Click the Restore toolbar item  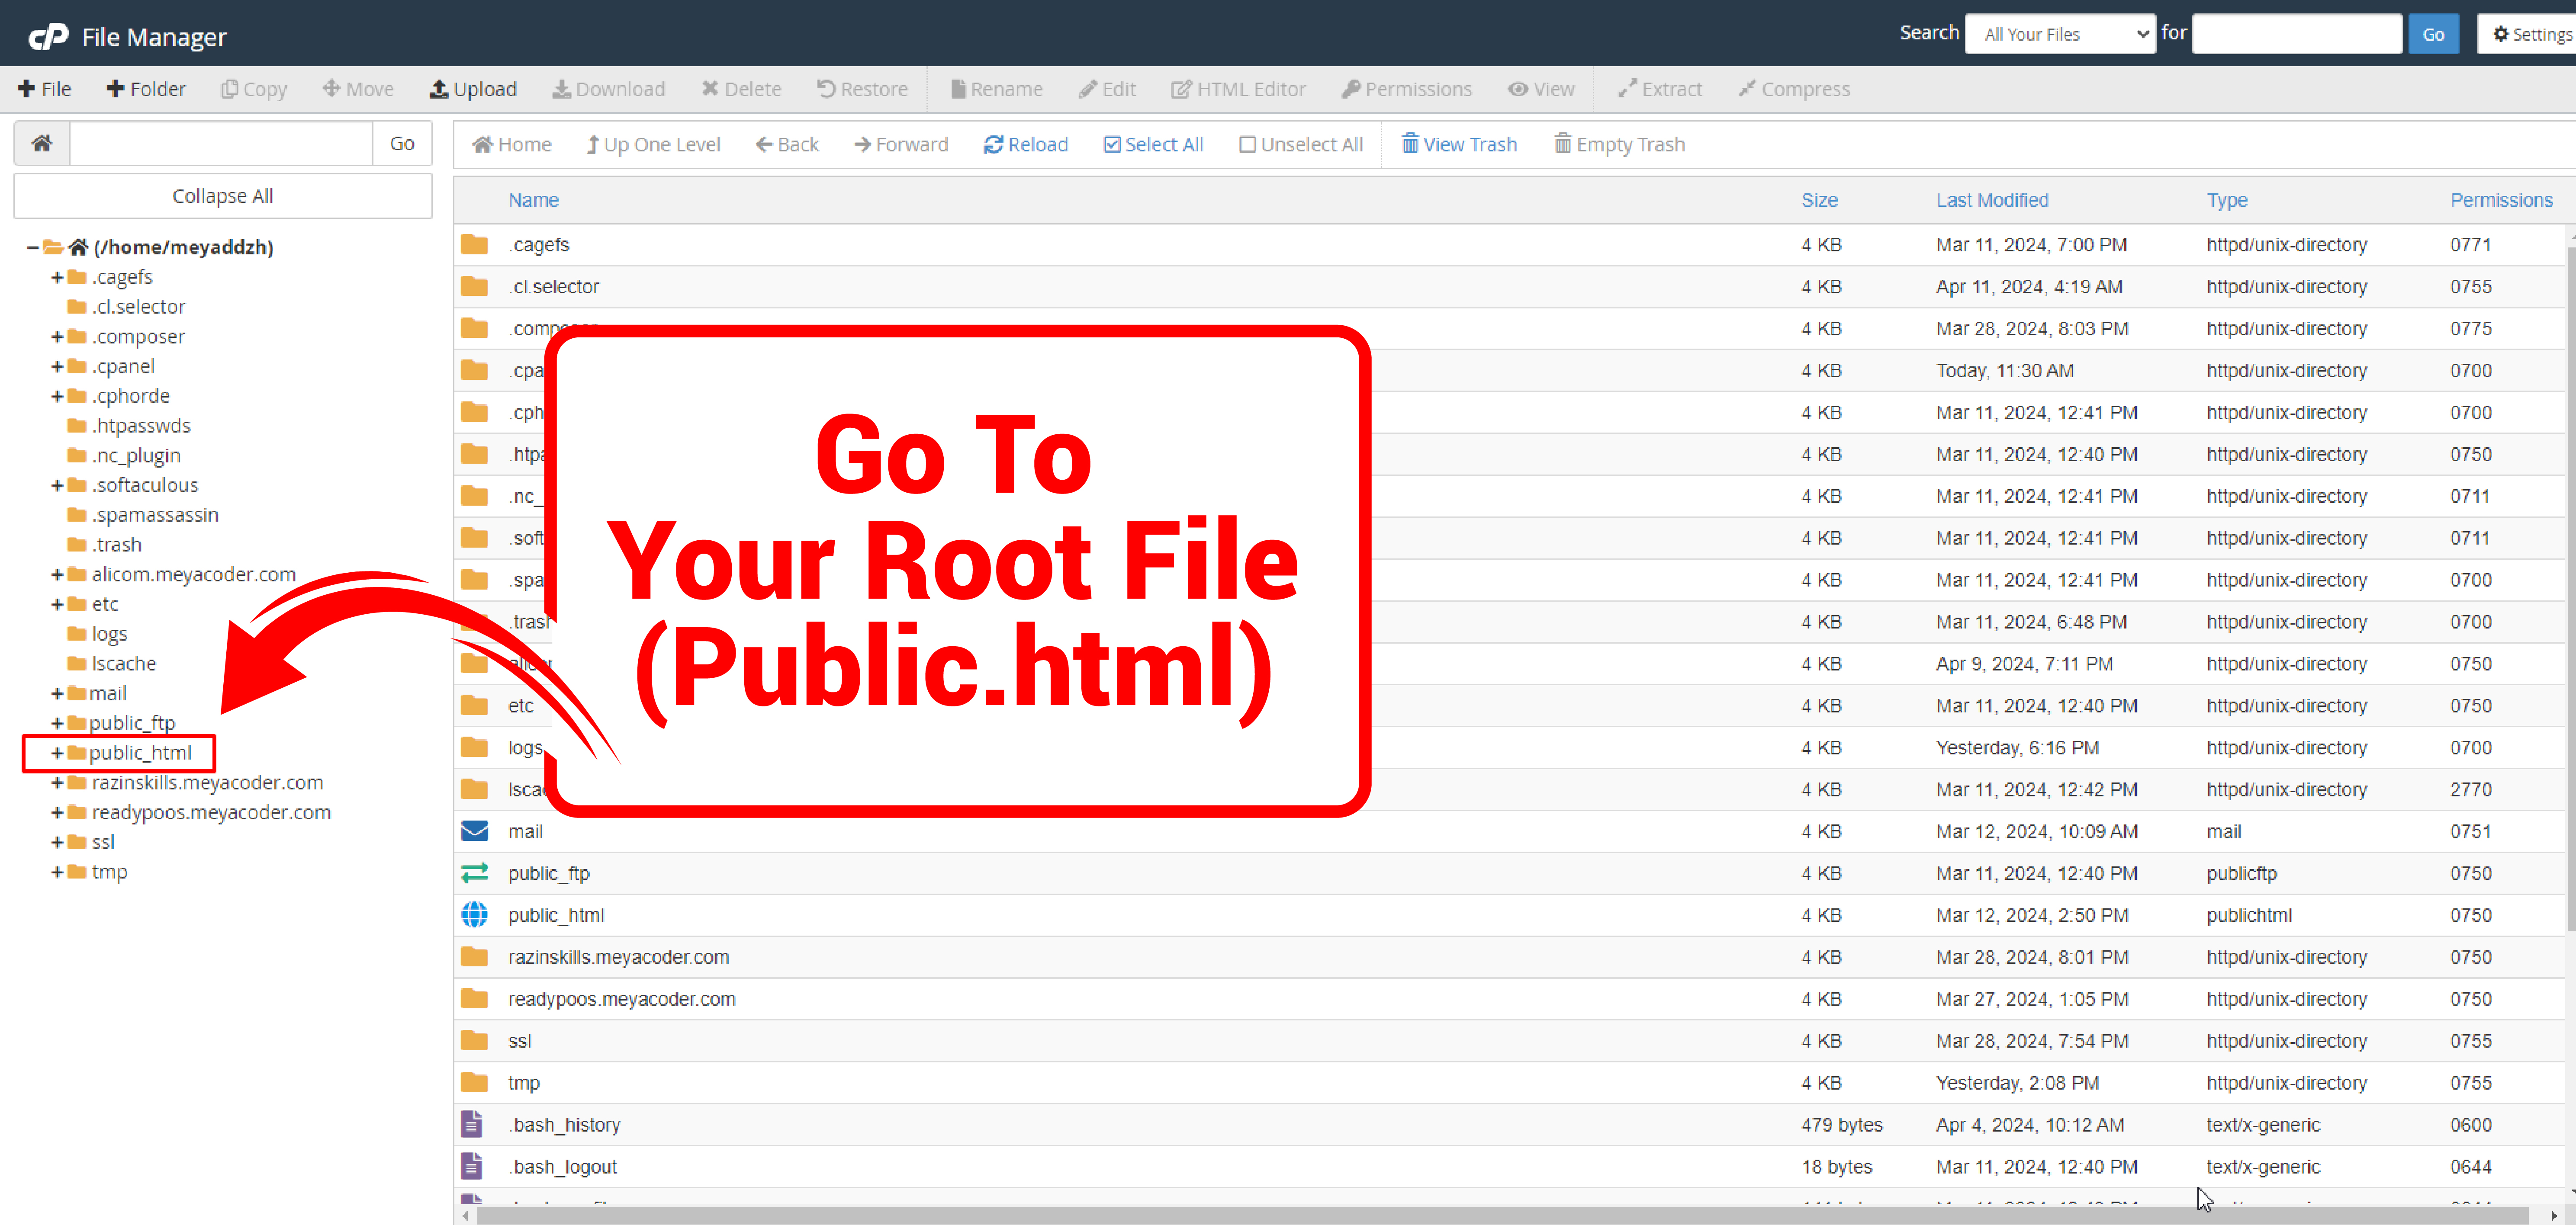click(x=862, y=89)
